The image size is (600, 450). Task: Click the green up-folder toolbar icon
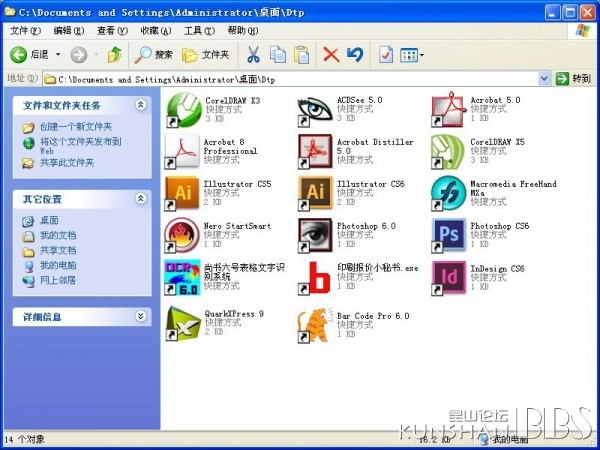114,55
